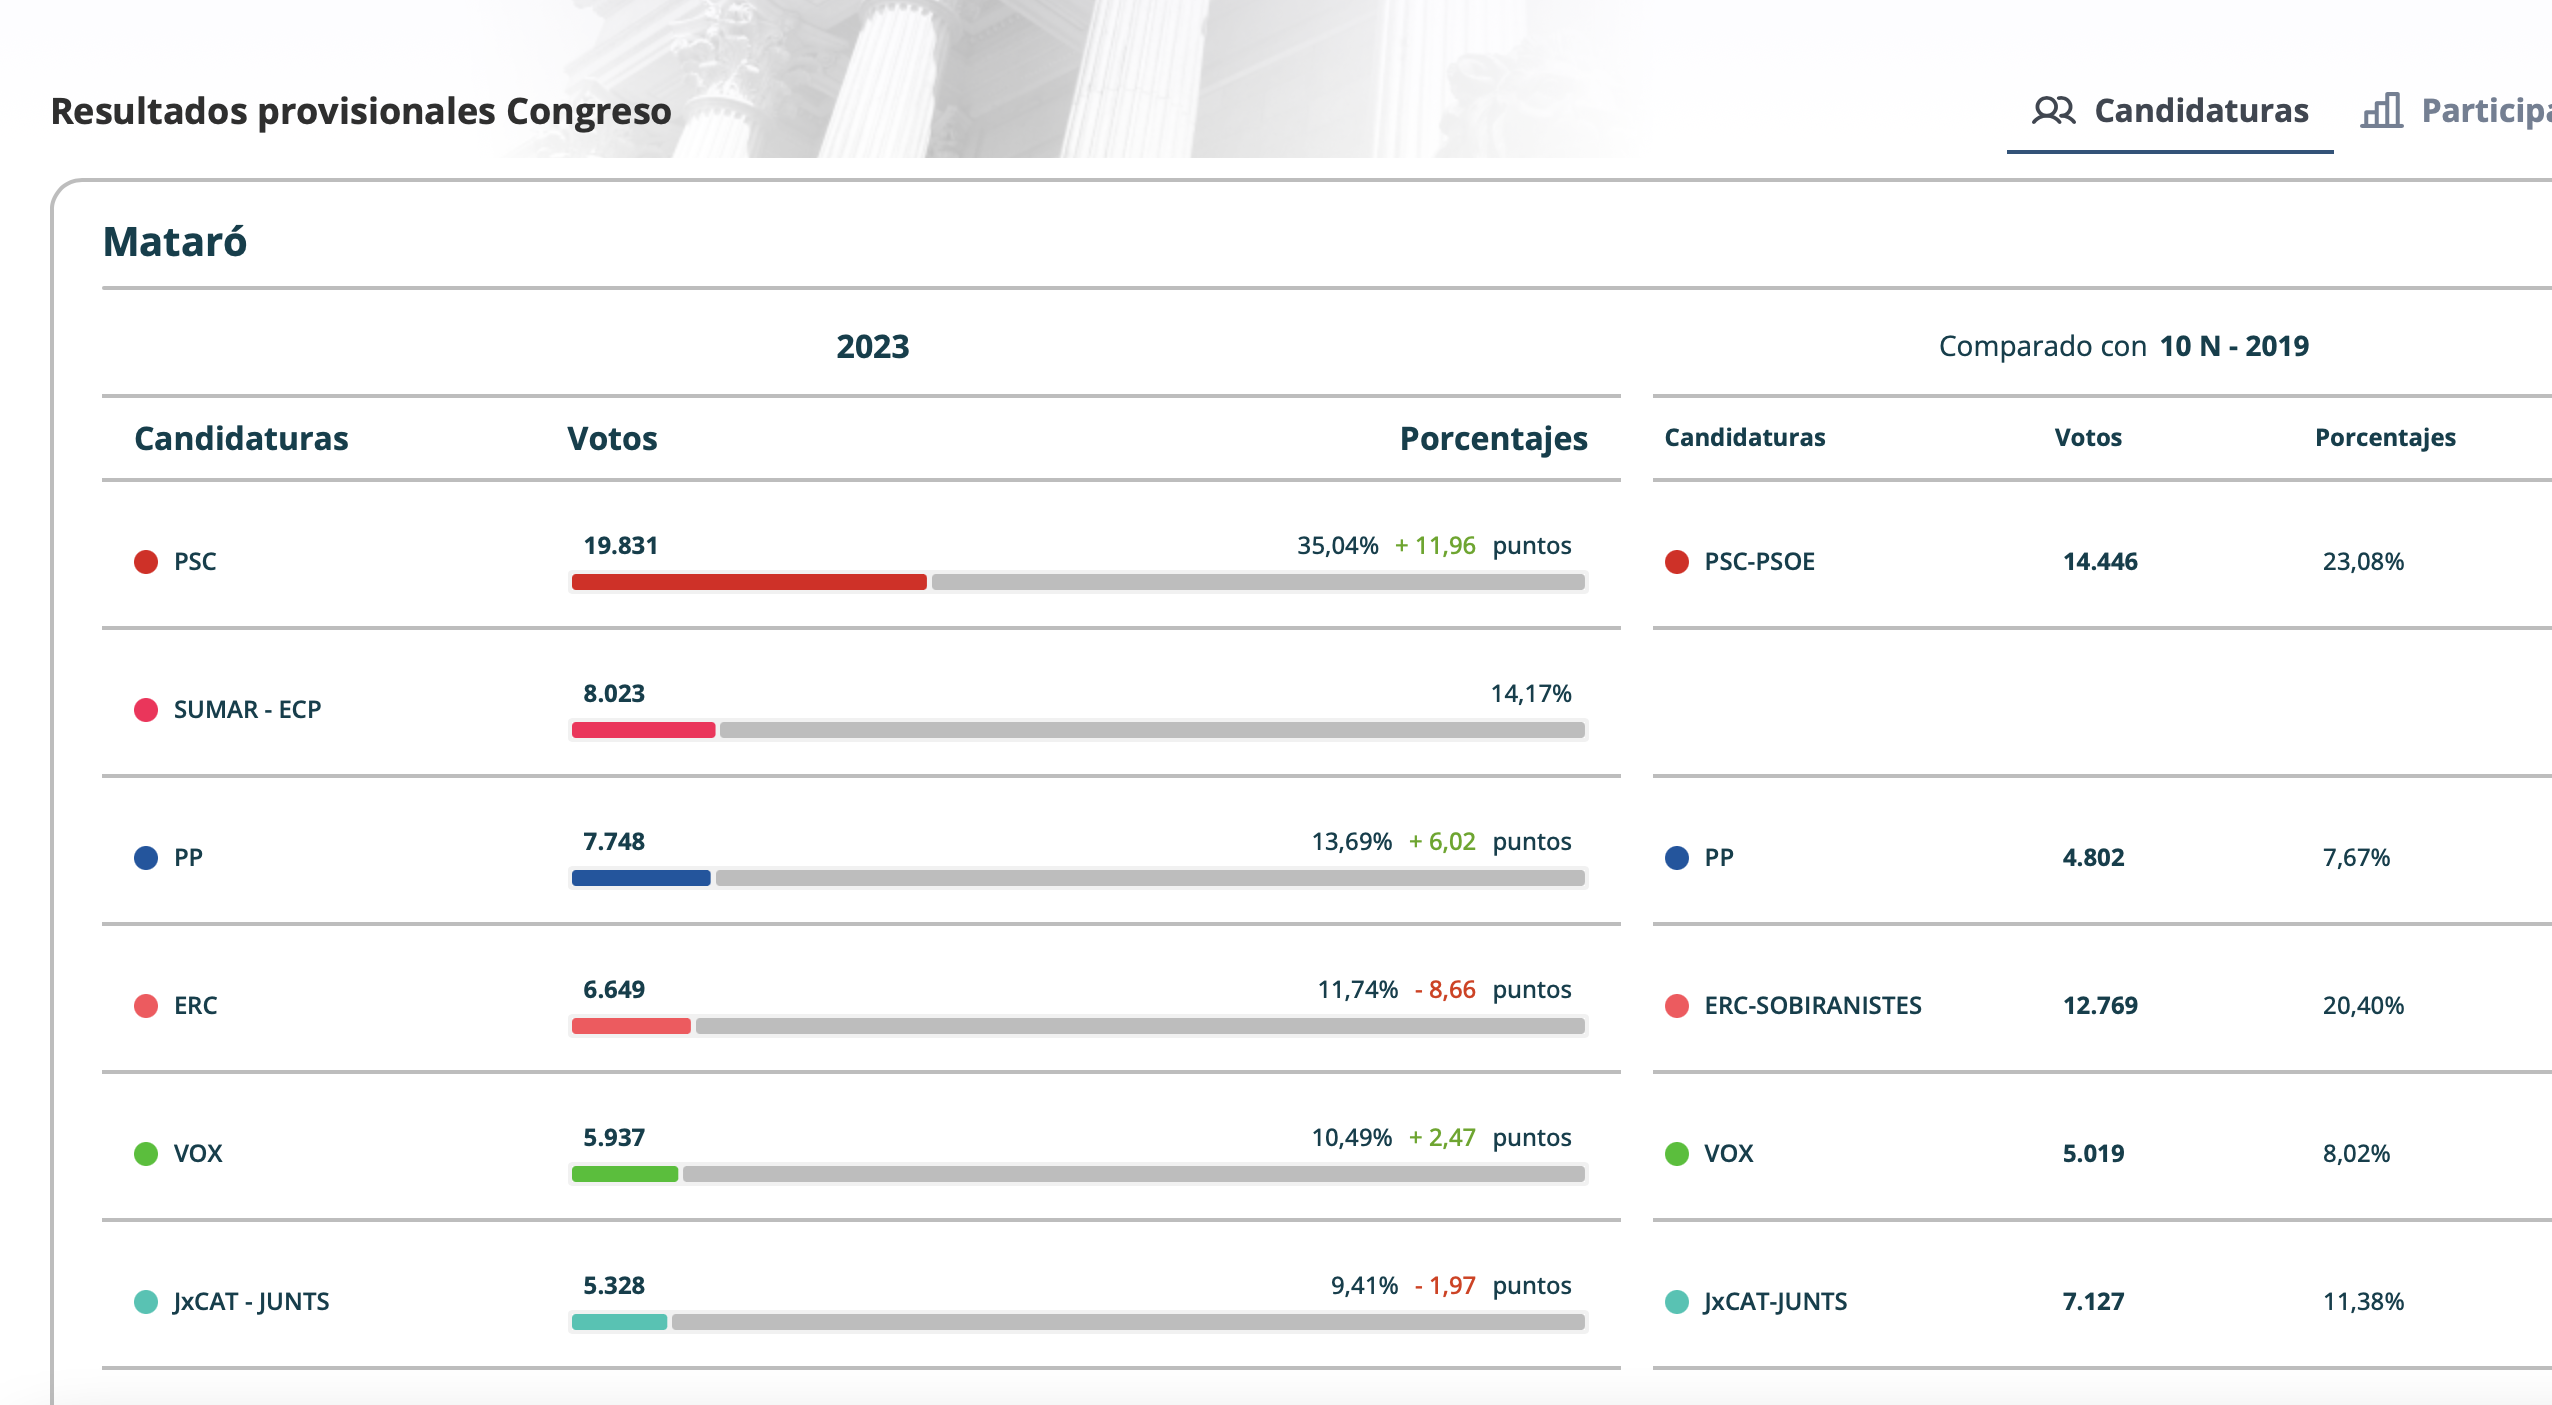Click the 14,17% SUMAR percentage
The height and width of the screenshot is (1405, 2552).
tap(1531, 694)
